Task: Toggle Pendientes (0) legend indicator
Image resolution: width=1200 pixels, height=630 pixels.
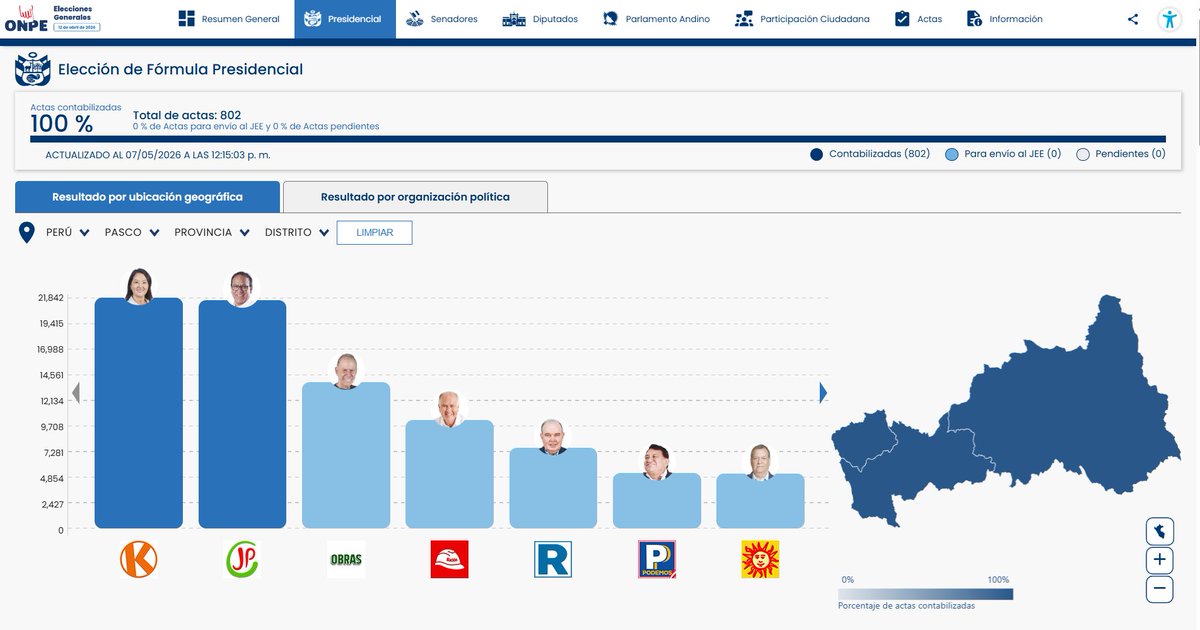Action: click(x=1082, y=154)
